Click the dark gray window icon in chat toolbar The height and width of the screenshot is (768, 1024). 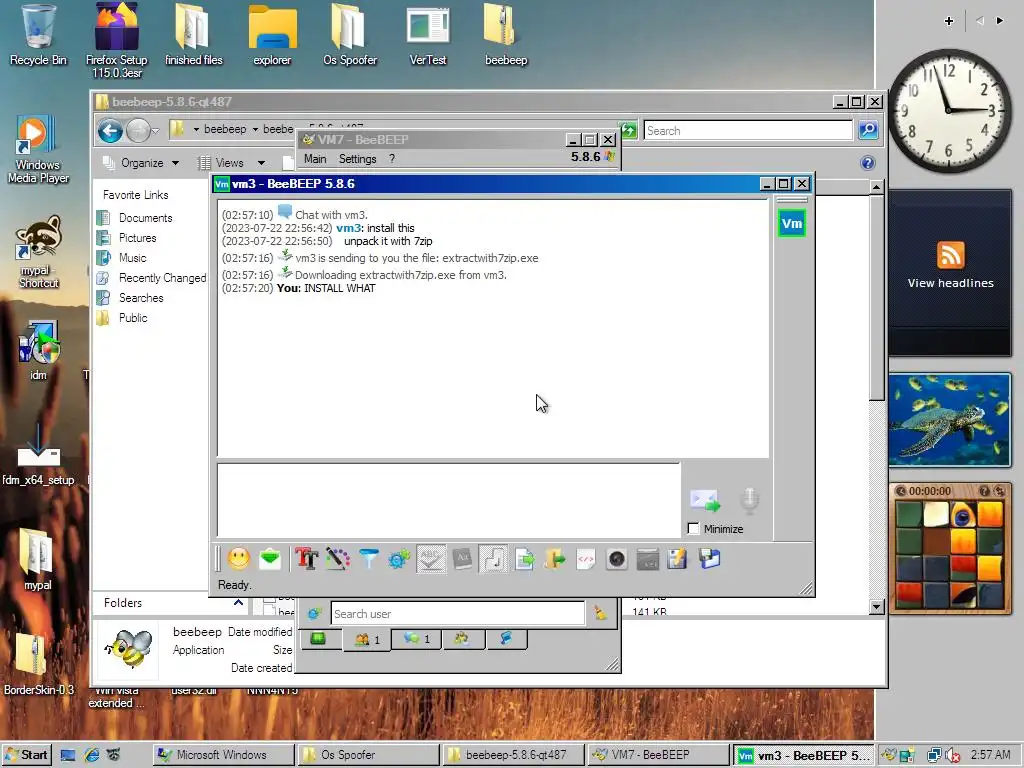647,559
